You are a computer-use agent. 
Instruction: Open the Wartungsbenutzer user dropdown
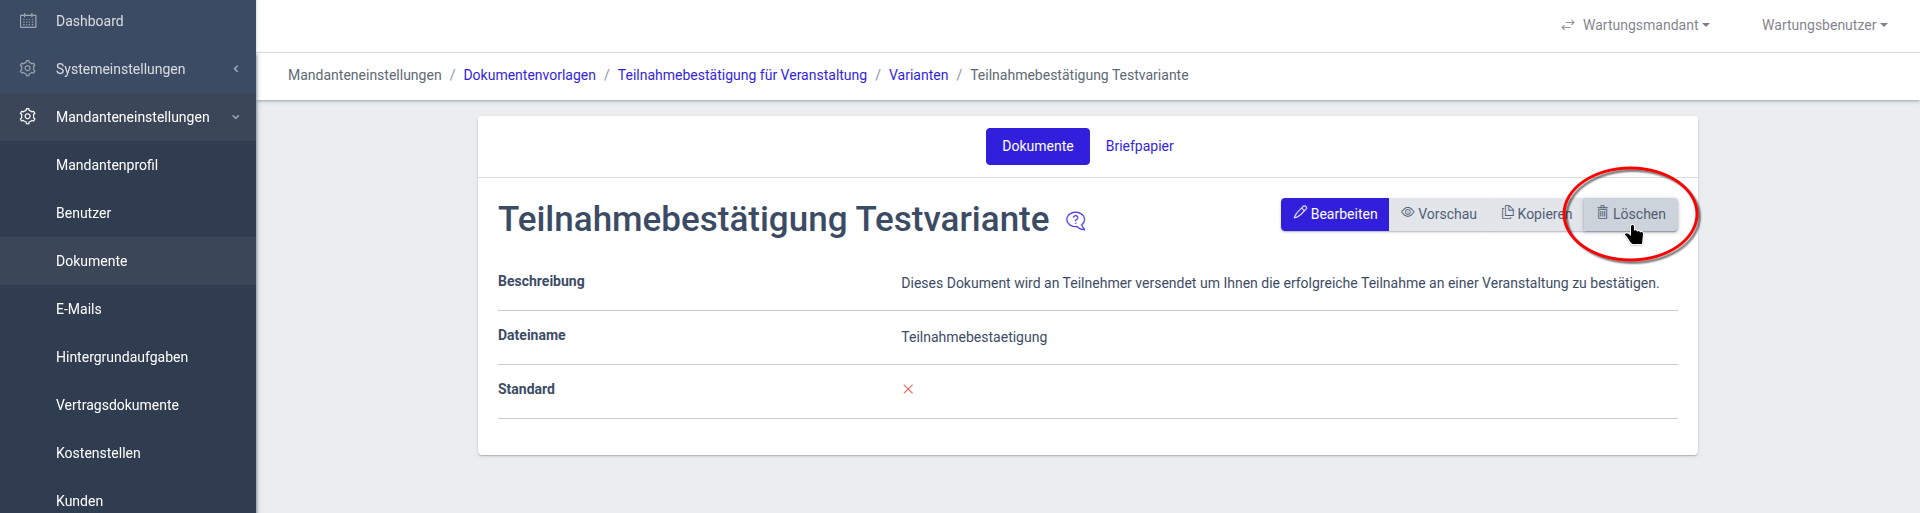coord(1824,25)
